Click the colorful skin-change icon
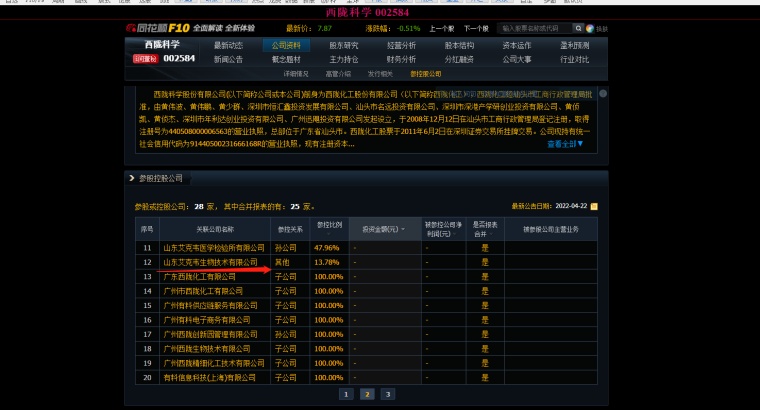Viewport: 760px width, 410px height. pos(590,29)
